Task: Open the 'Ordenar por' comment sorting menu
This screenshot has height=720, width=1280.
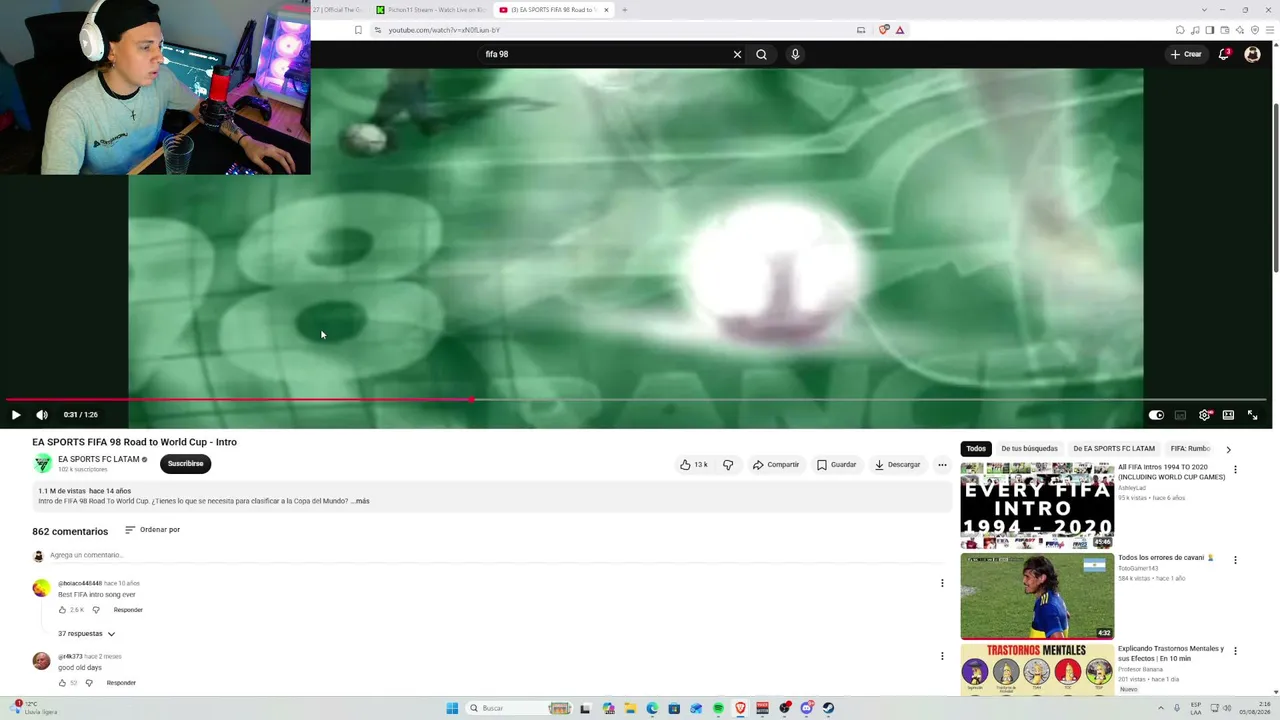Action: [x=153, y=530]
